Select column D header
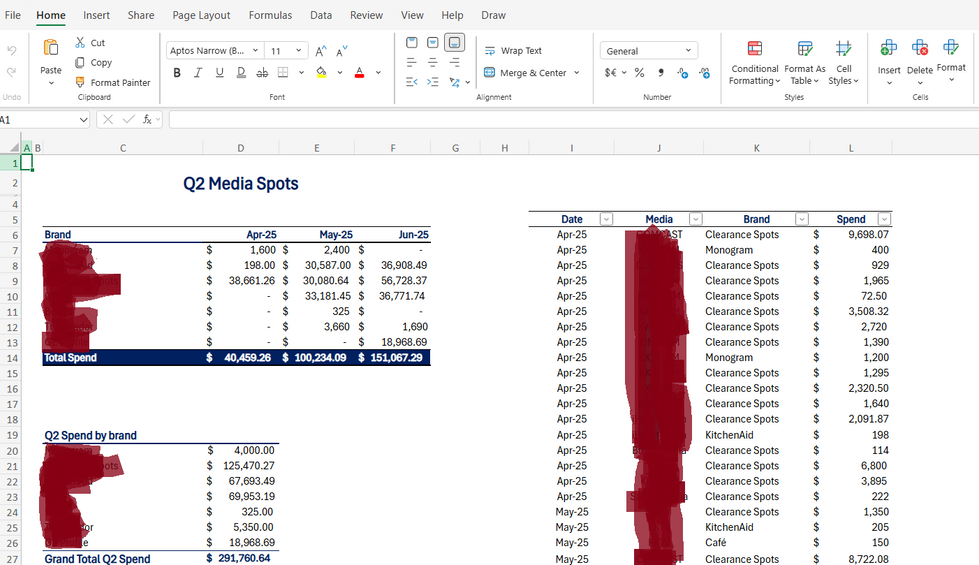 point(240,148)
